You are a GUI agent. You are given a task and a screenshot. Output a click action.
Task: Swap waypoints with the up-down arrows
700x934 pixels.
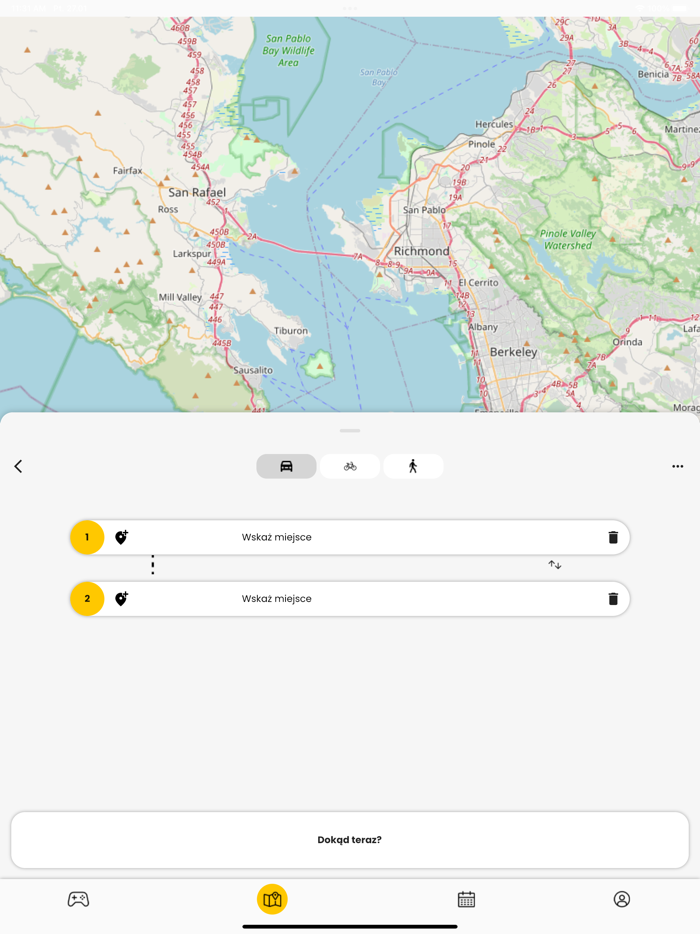(x=555, y=565)
